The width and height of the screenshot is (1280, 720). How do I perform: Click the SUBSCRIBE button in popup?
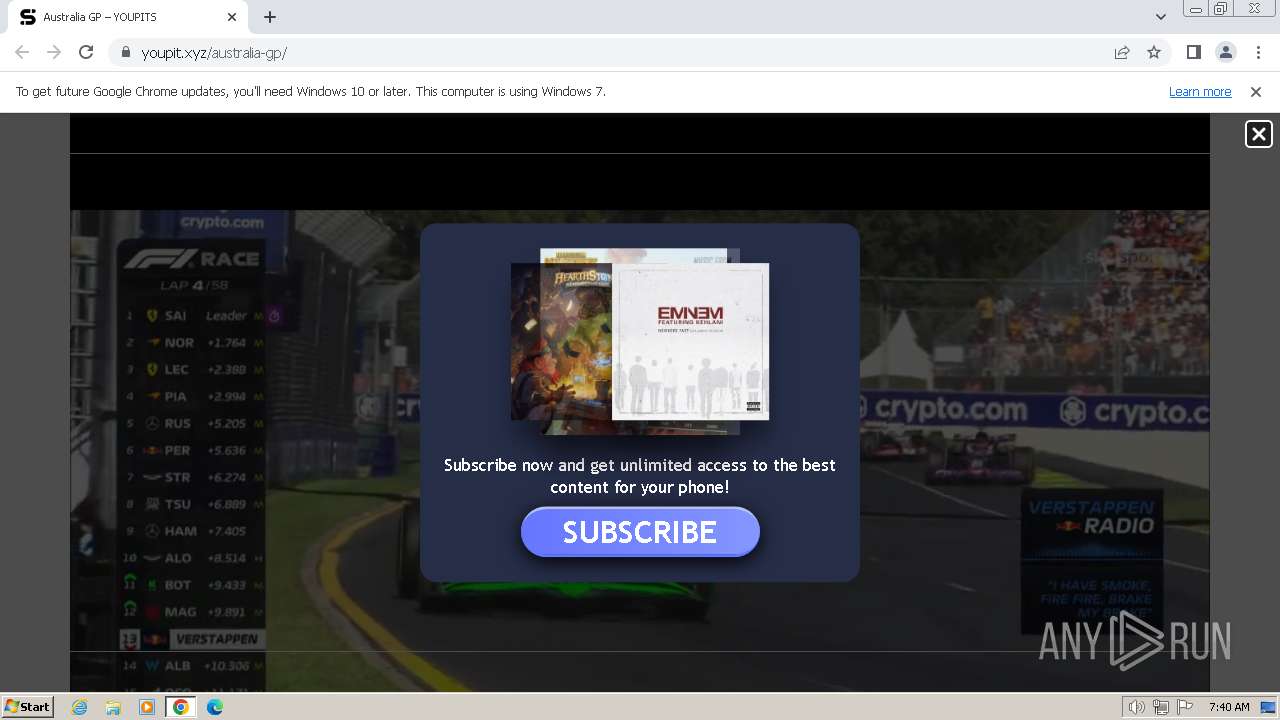(640, 532)
